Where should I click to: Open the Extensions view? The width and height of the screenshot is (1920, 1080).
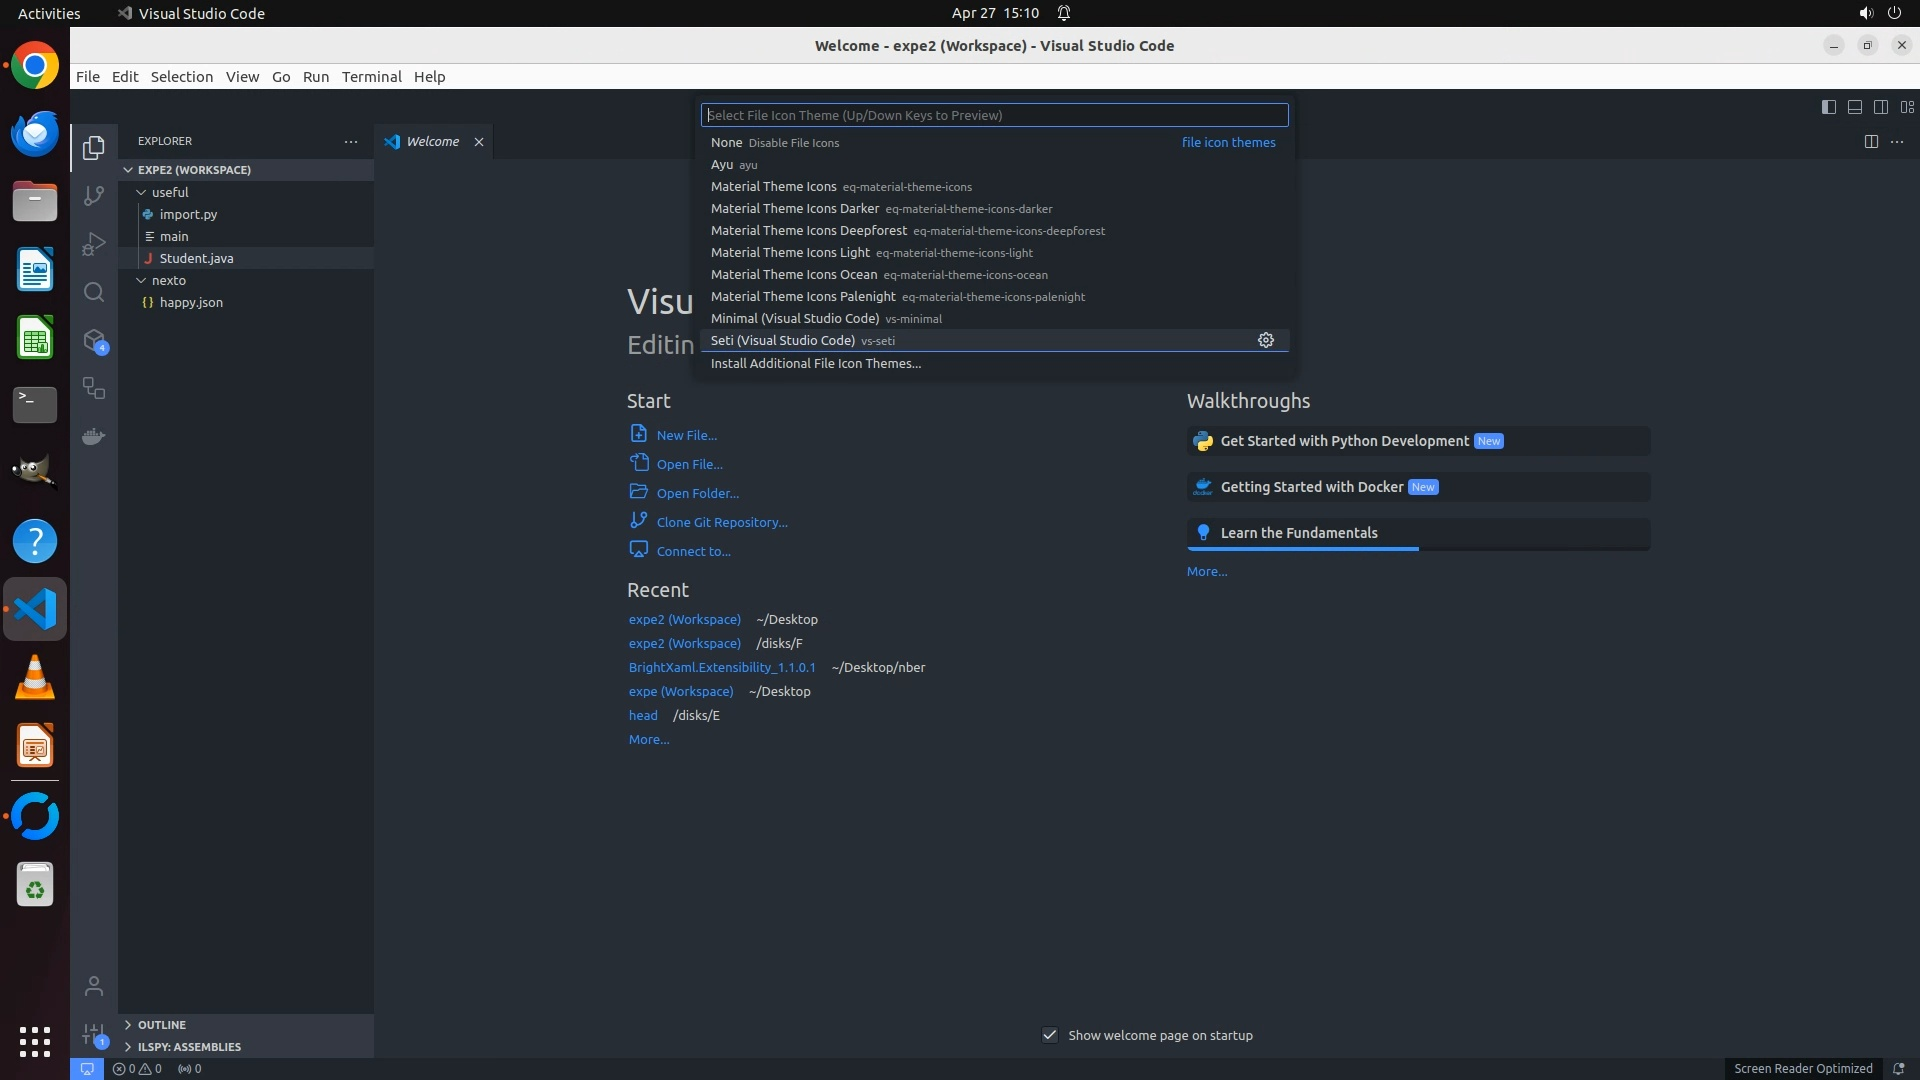coord(94,341)
